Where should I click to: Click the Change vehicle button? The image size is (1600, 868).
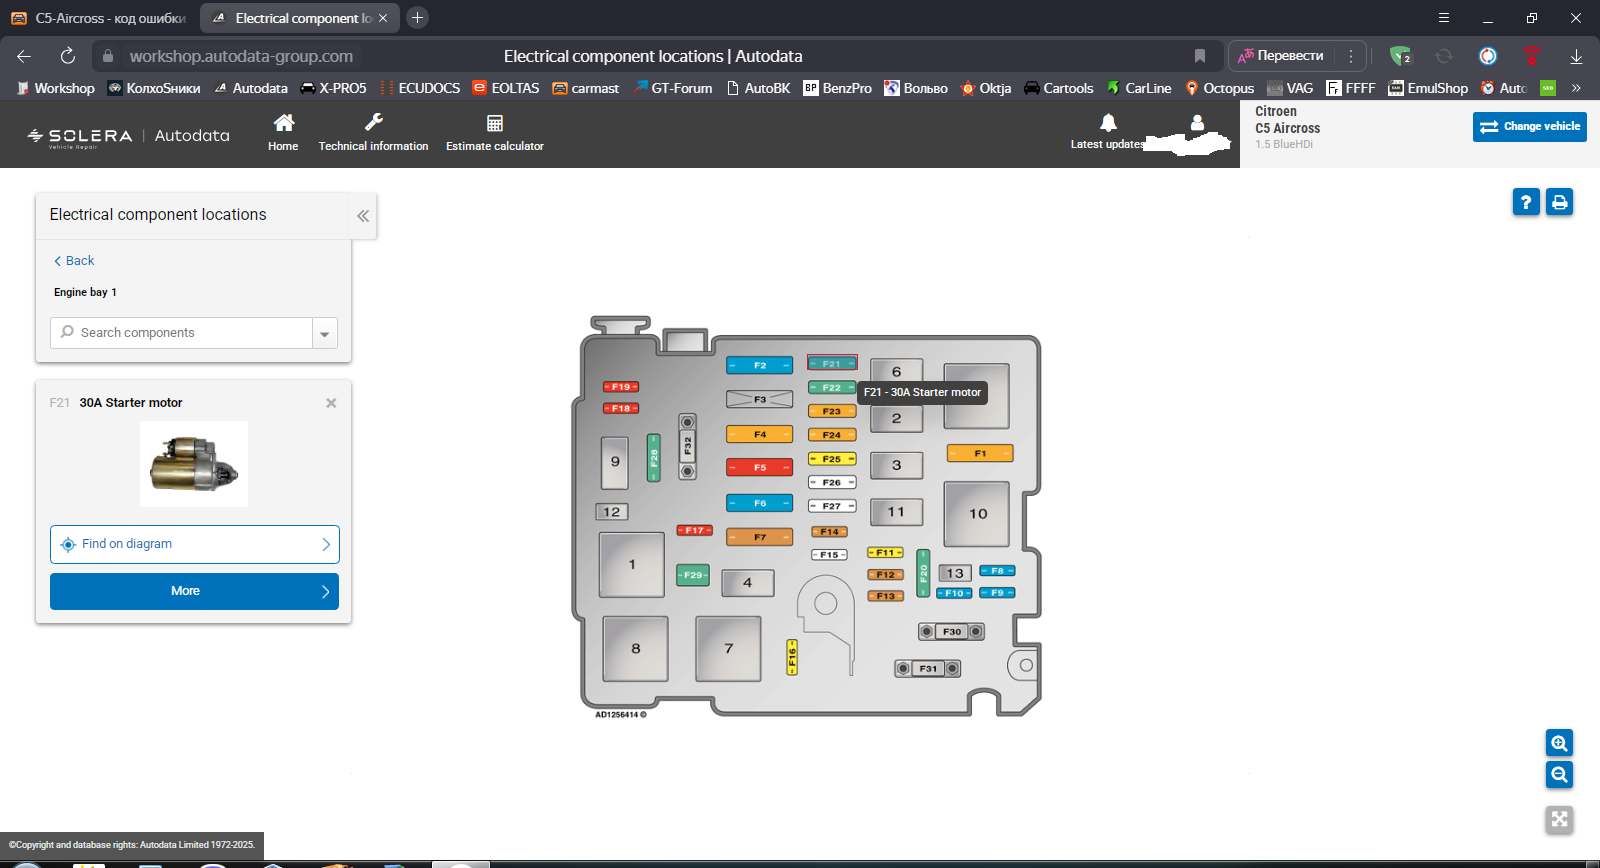[1529, 126]
